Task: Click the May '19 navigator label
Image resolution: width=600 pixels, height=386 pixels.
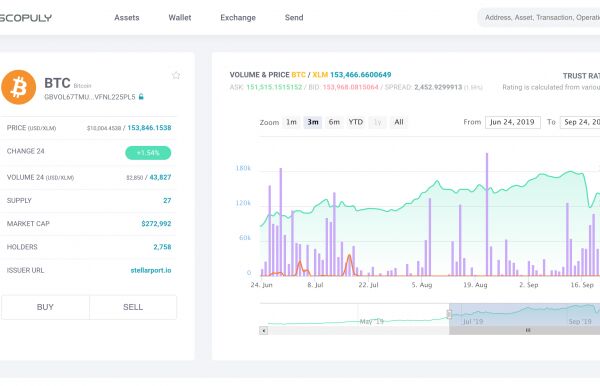Action: pos(372,321)
